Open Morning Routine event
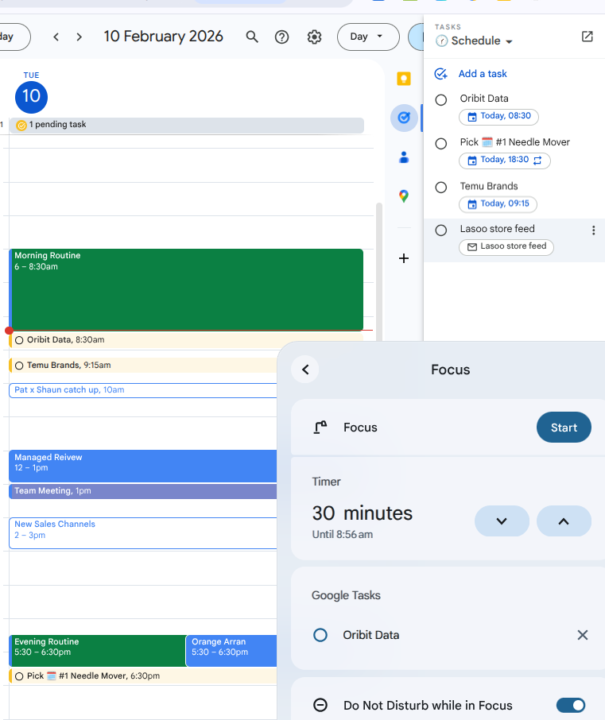 186,290
